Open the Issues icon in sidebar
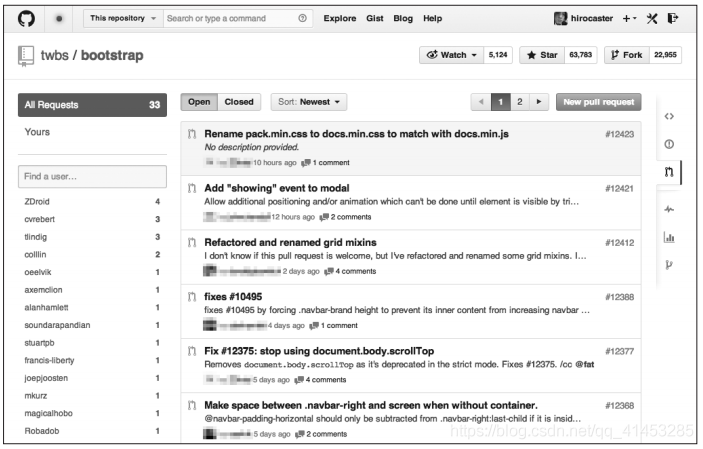Screen dimensions: 703x449 pyautogui.click(x=669, y=144)
